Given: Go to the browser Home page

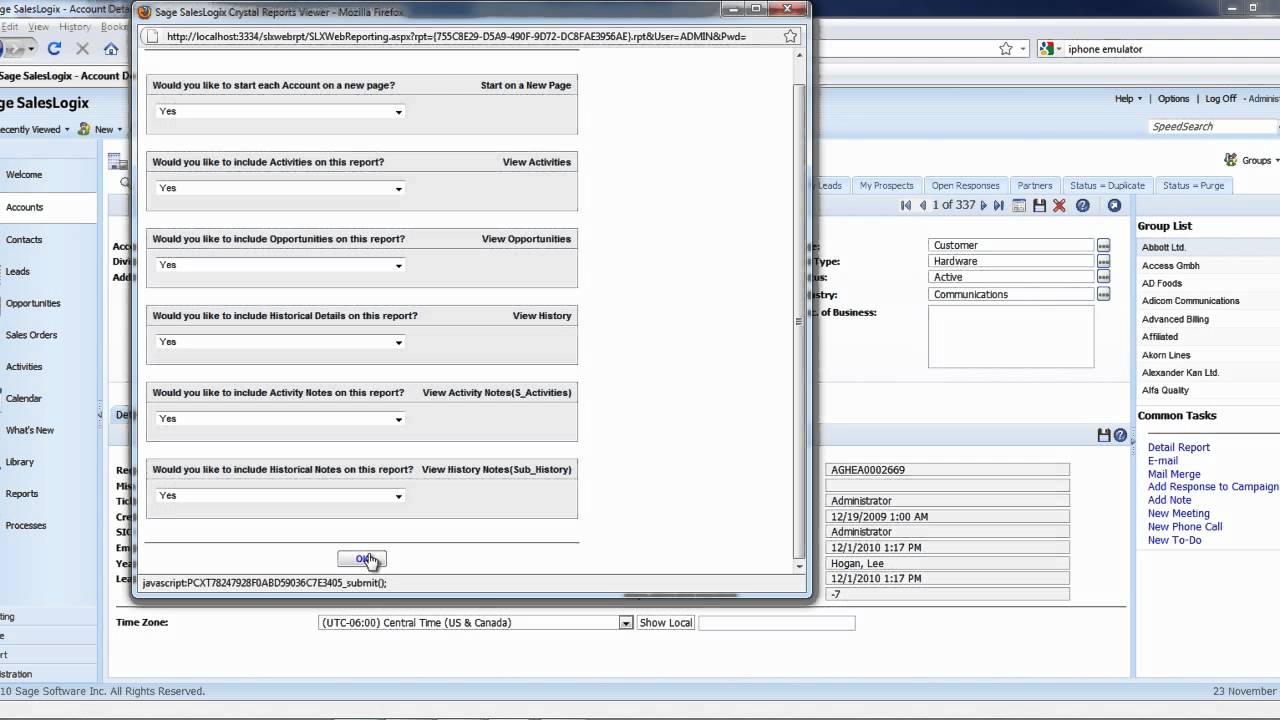Looking at the screenshot, I should (111, 48).
